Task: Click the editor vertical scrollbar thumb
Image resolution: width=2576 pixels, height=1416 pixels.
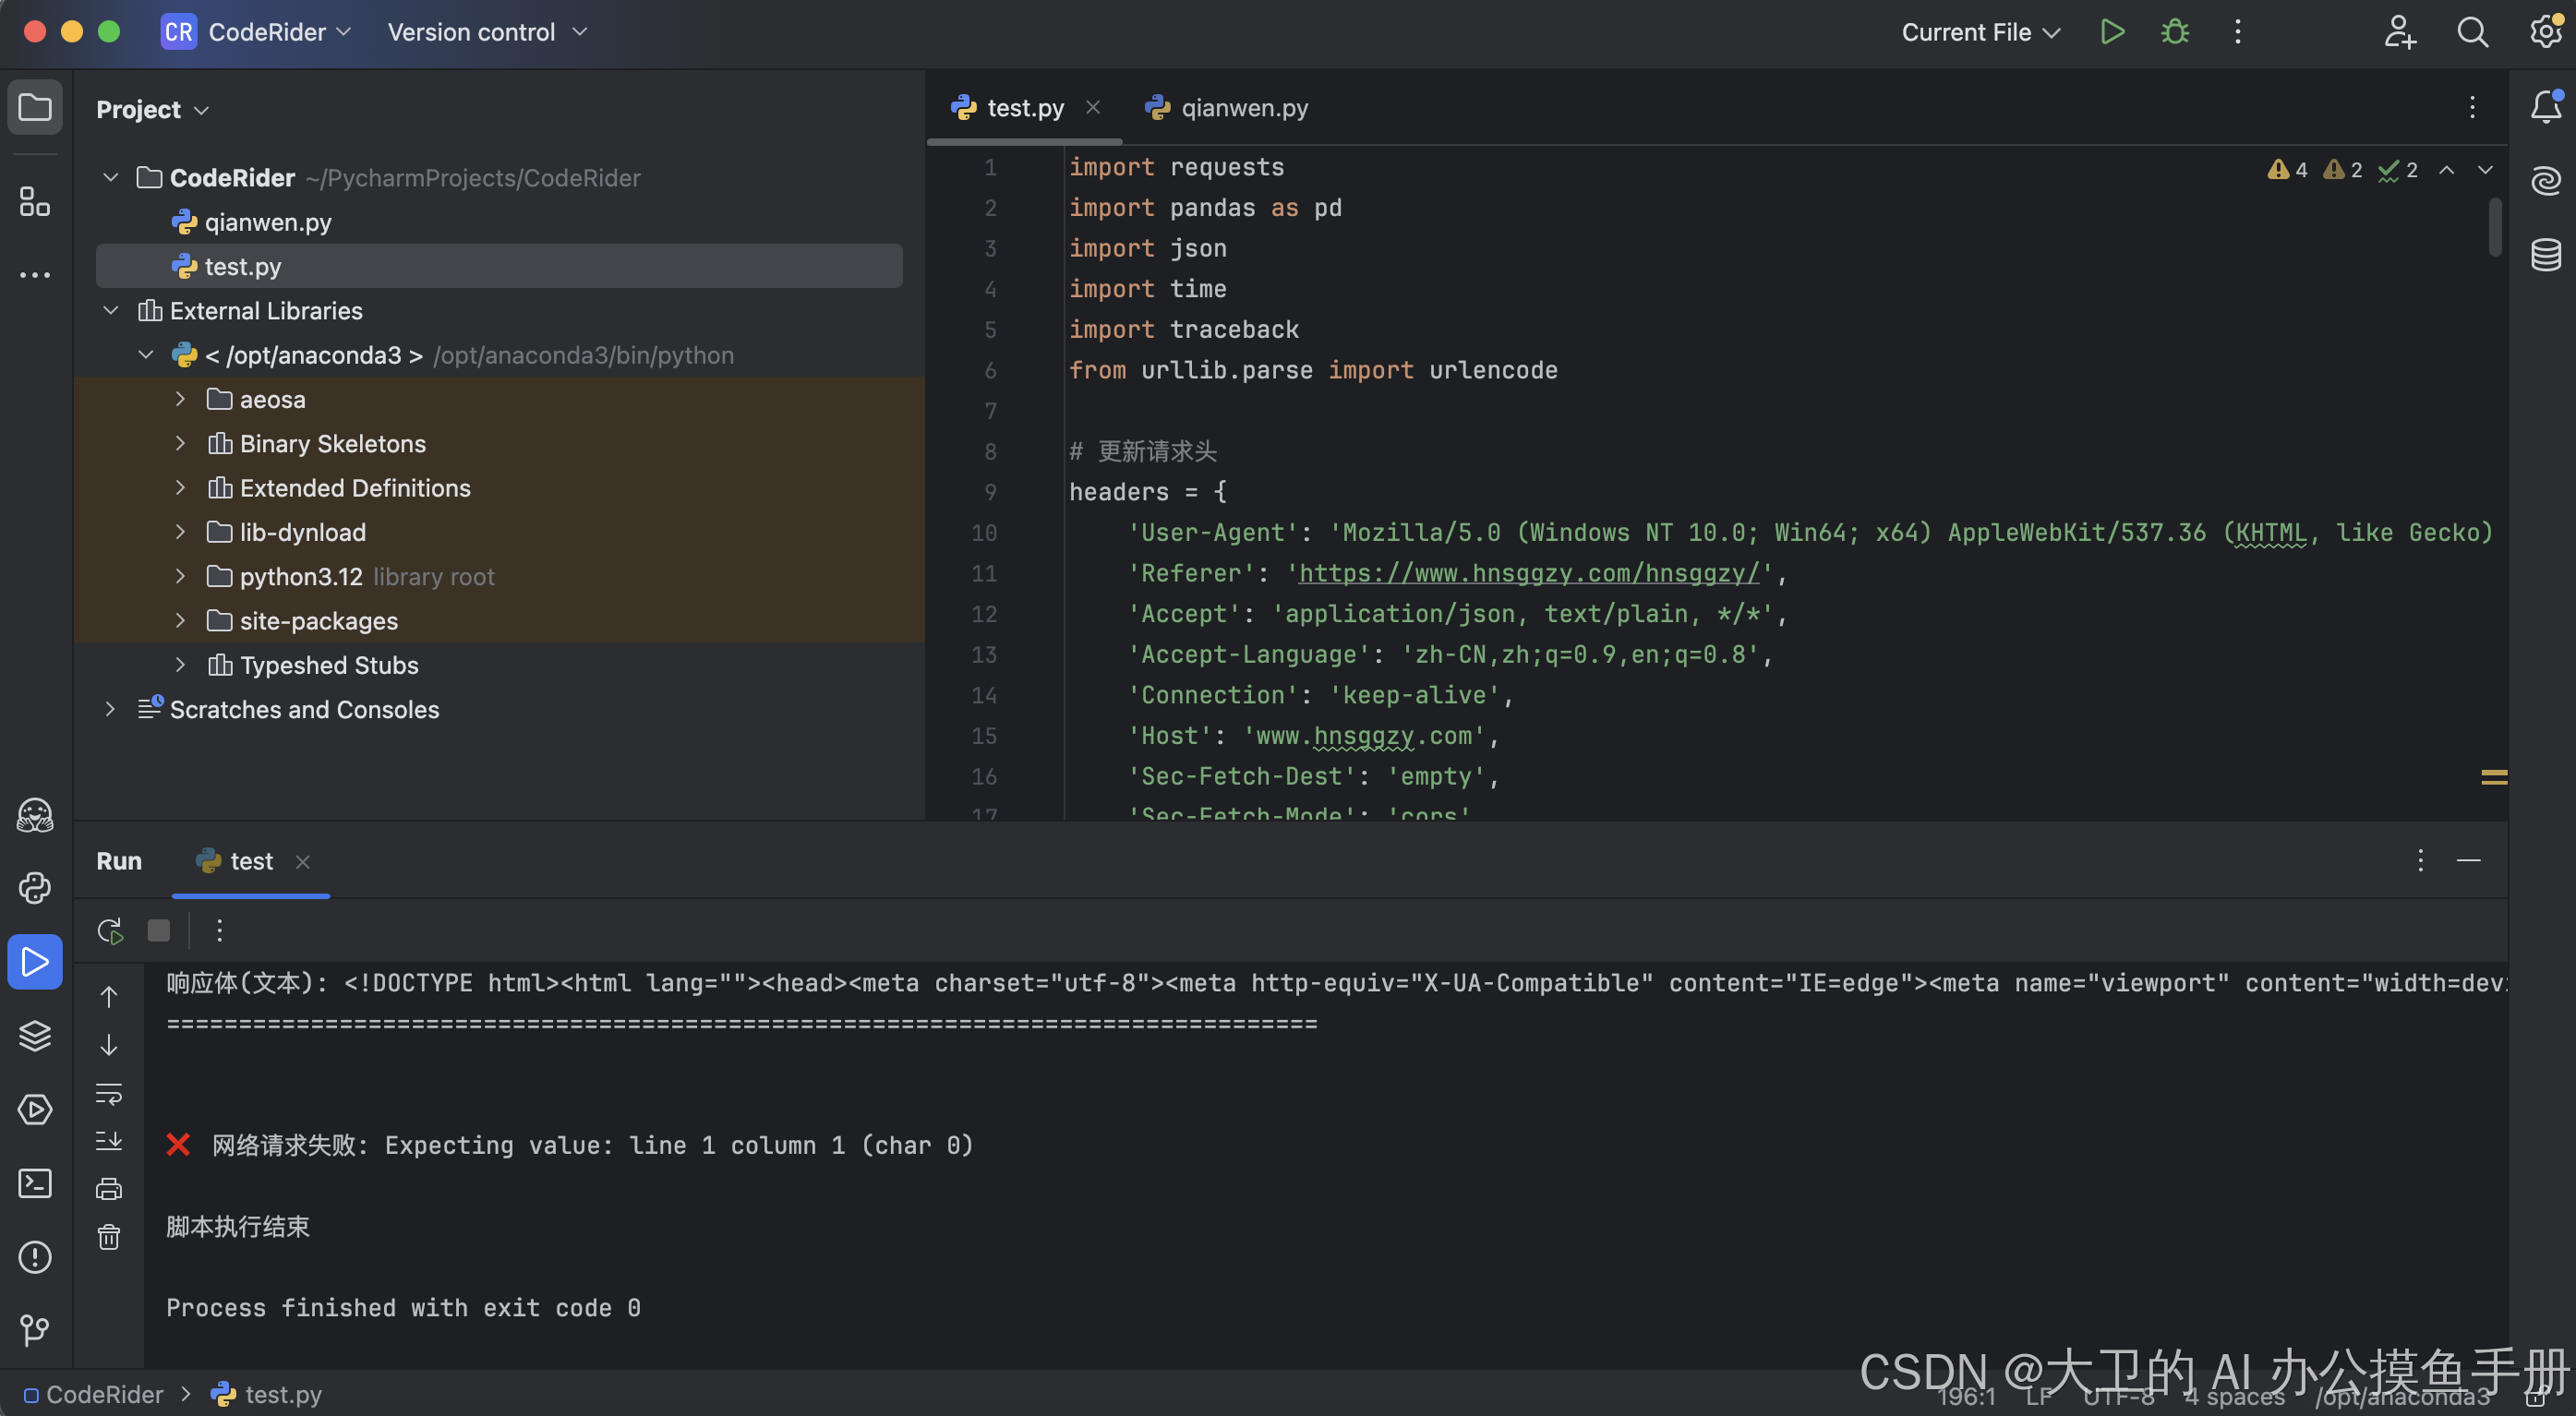Action: (2494, 226)
